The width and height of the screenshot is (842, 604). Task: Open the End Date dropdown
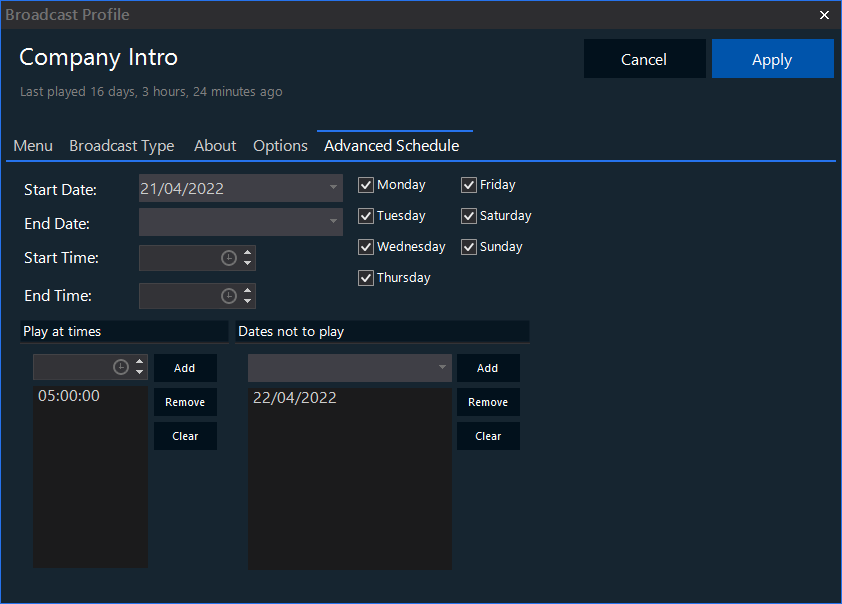click(333, 221)
